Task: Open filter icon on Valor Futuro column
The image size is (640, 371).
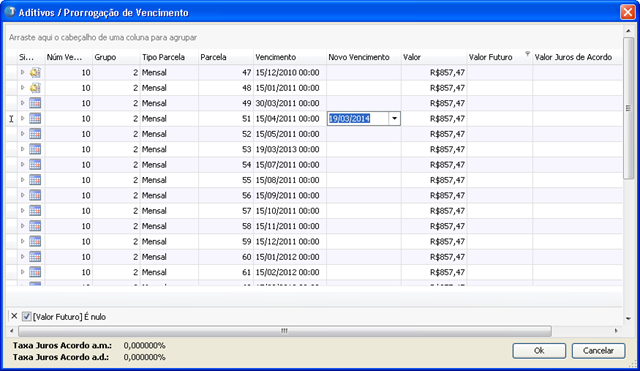Action: (x=527, y=54)
